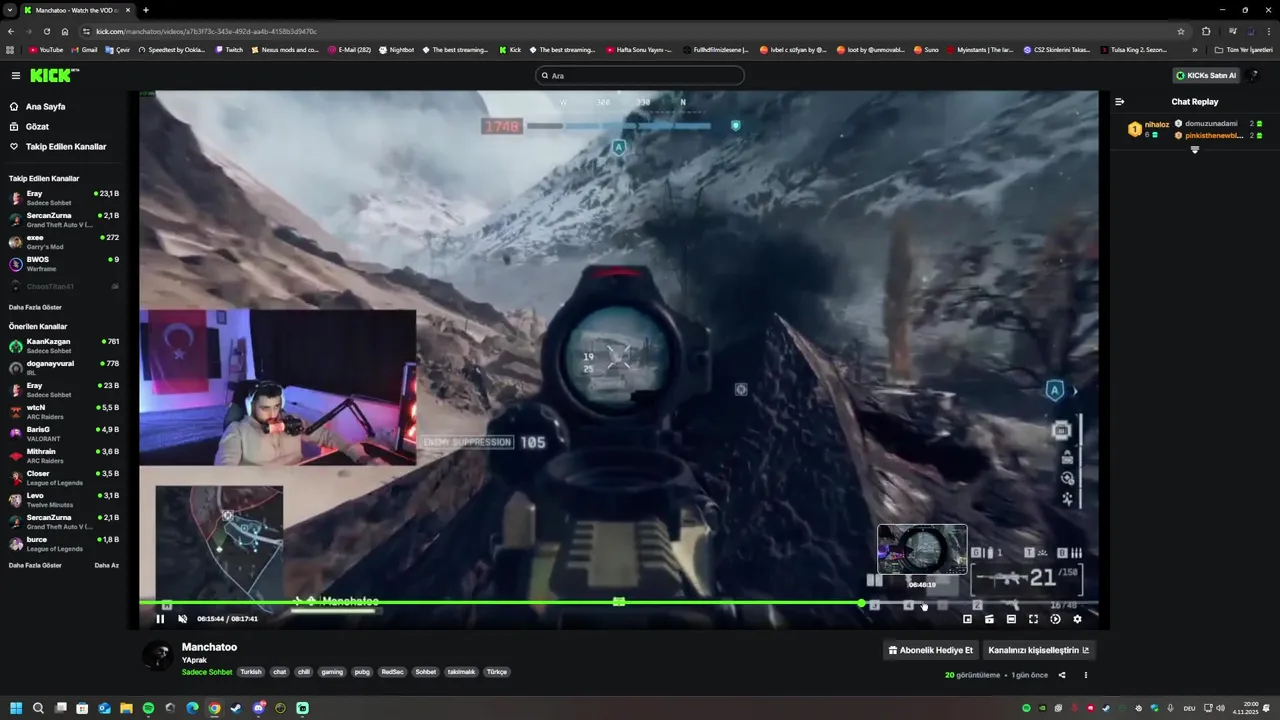Viewport: 1280px width, 720px height.
Task: Select the takılmalık tag
Action: (x=461, y=672)
